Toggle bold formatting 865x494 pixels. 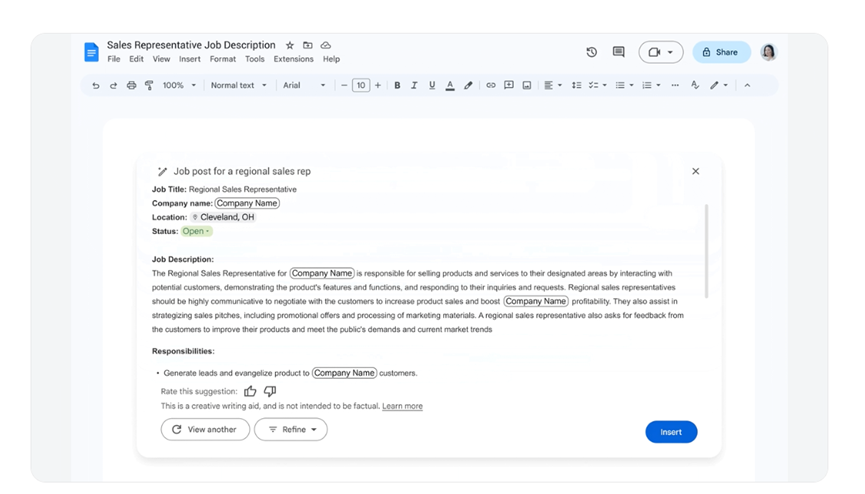point(397,86)
